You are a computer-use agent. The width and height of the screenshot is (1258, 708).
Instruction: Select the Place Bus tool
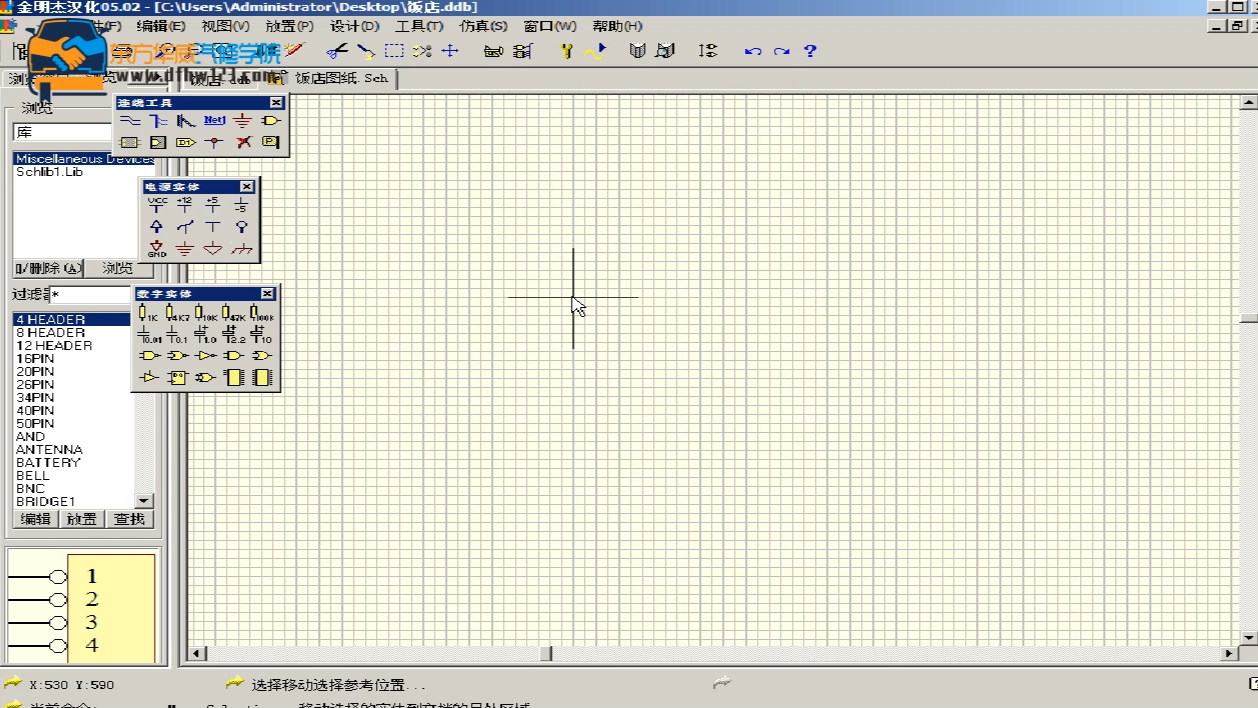[x=157, y=121]
